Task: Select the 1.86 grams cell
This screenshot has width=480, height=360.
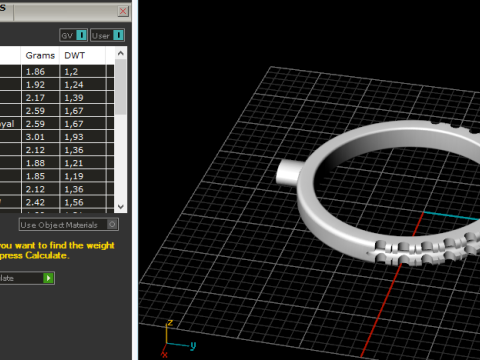Action: click(x=40, y=72)
